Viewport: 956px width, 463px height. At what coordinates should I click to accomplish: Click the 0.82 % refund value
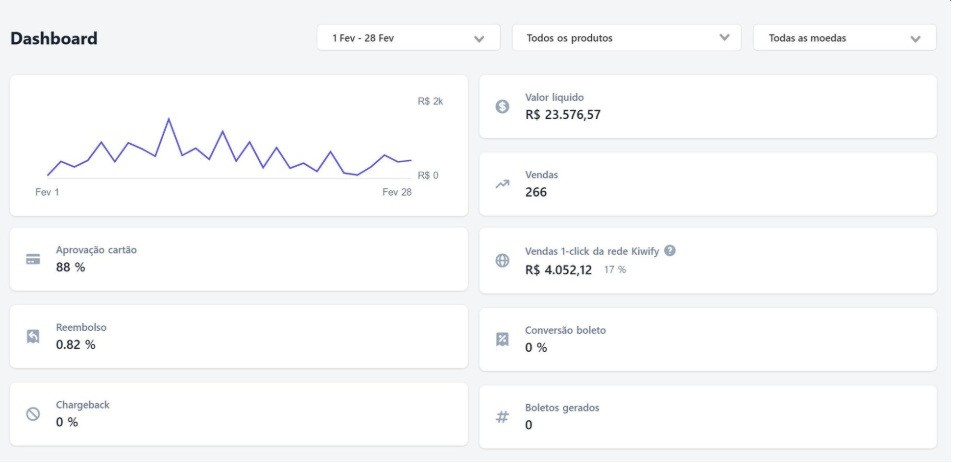76,345
